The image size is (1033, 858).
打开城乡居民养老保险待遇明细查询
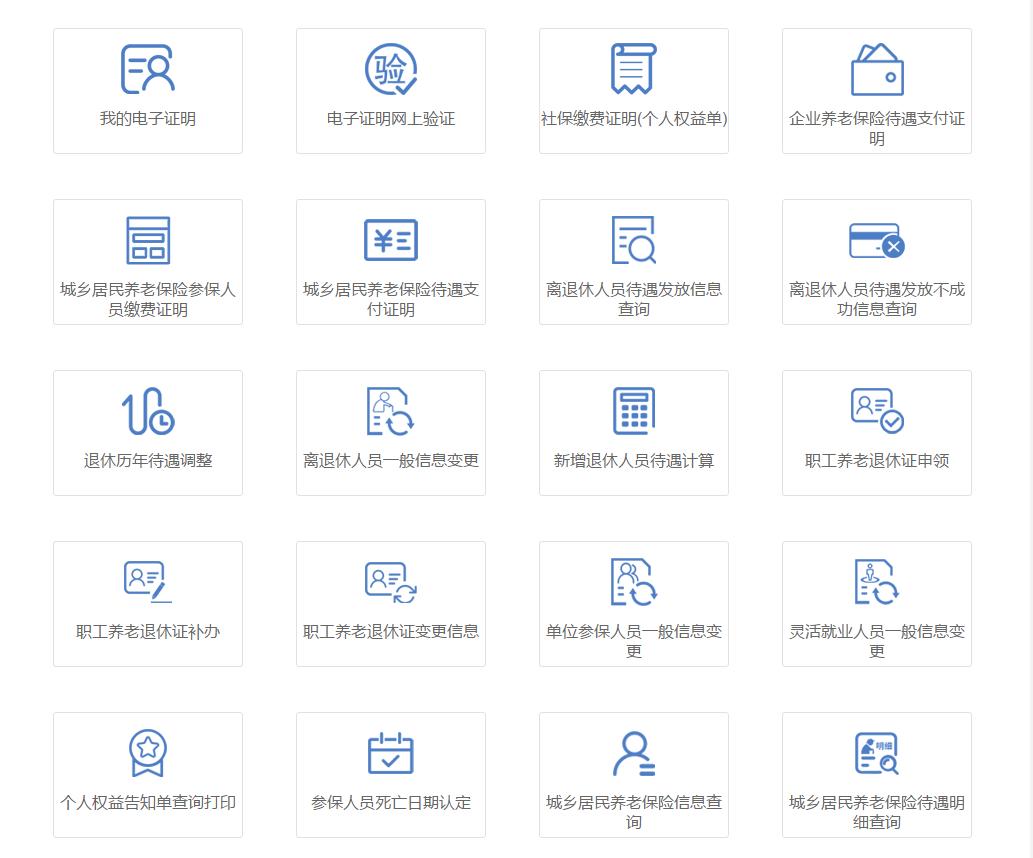coord(876,774)
